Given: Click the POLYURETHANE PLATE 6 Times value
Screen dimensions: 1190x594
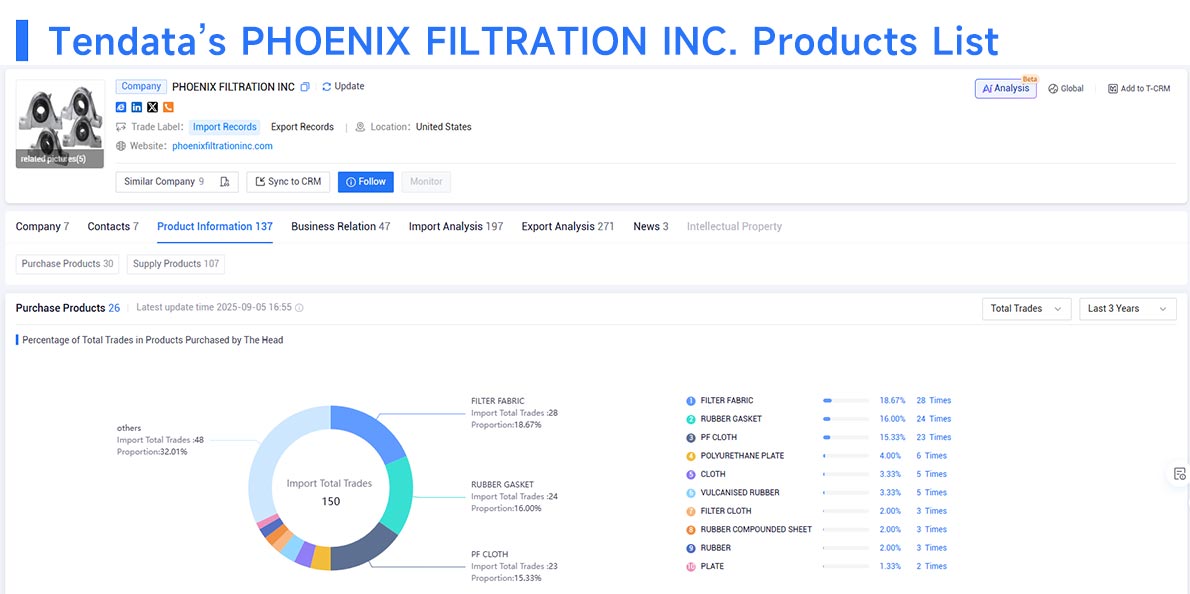Looking at the screenshot, I should pos(931,456).
